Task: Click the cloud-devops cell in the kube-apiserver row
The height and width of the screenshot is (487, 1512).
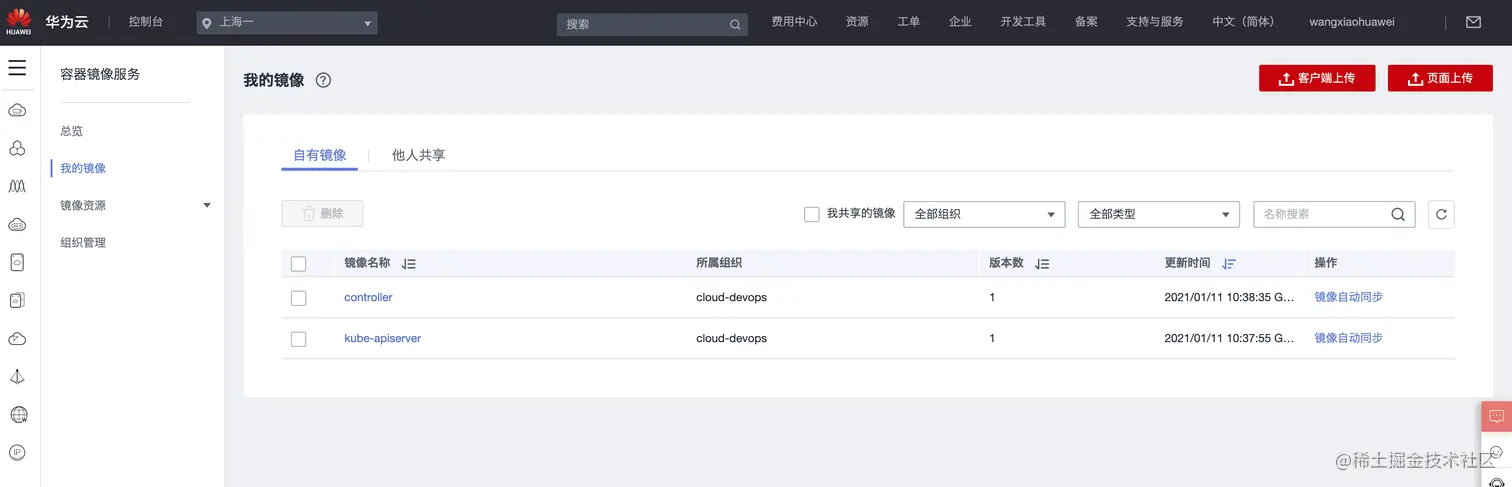Action: (732, 338)
